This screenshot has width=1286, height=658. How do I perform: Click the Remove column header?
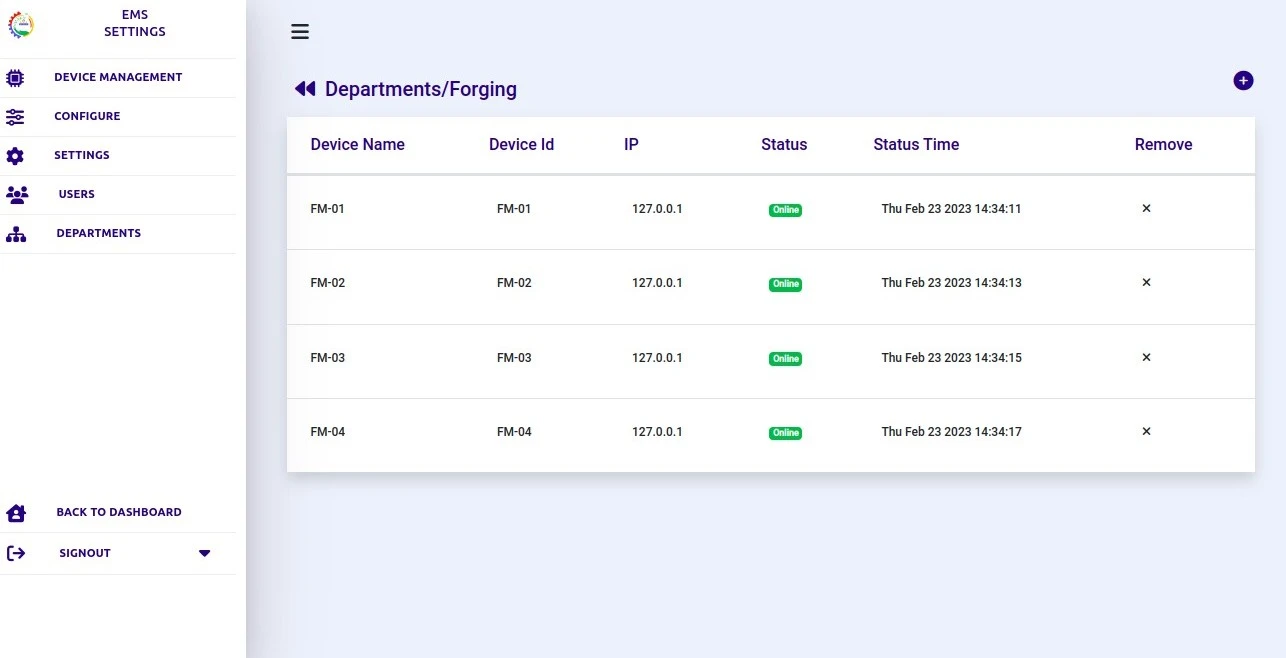pos(1163,144)
